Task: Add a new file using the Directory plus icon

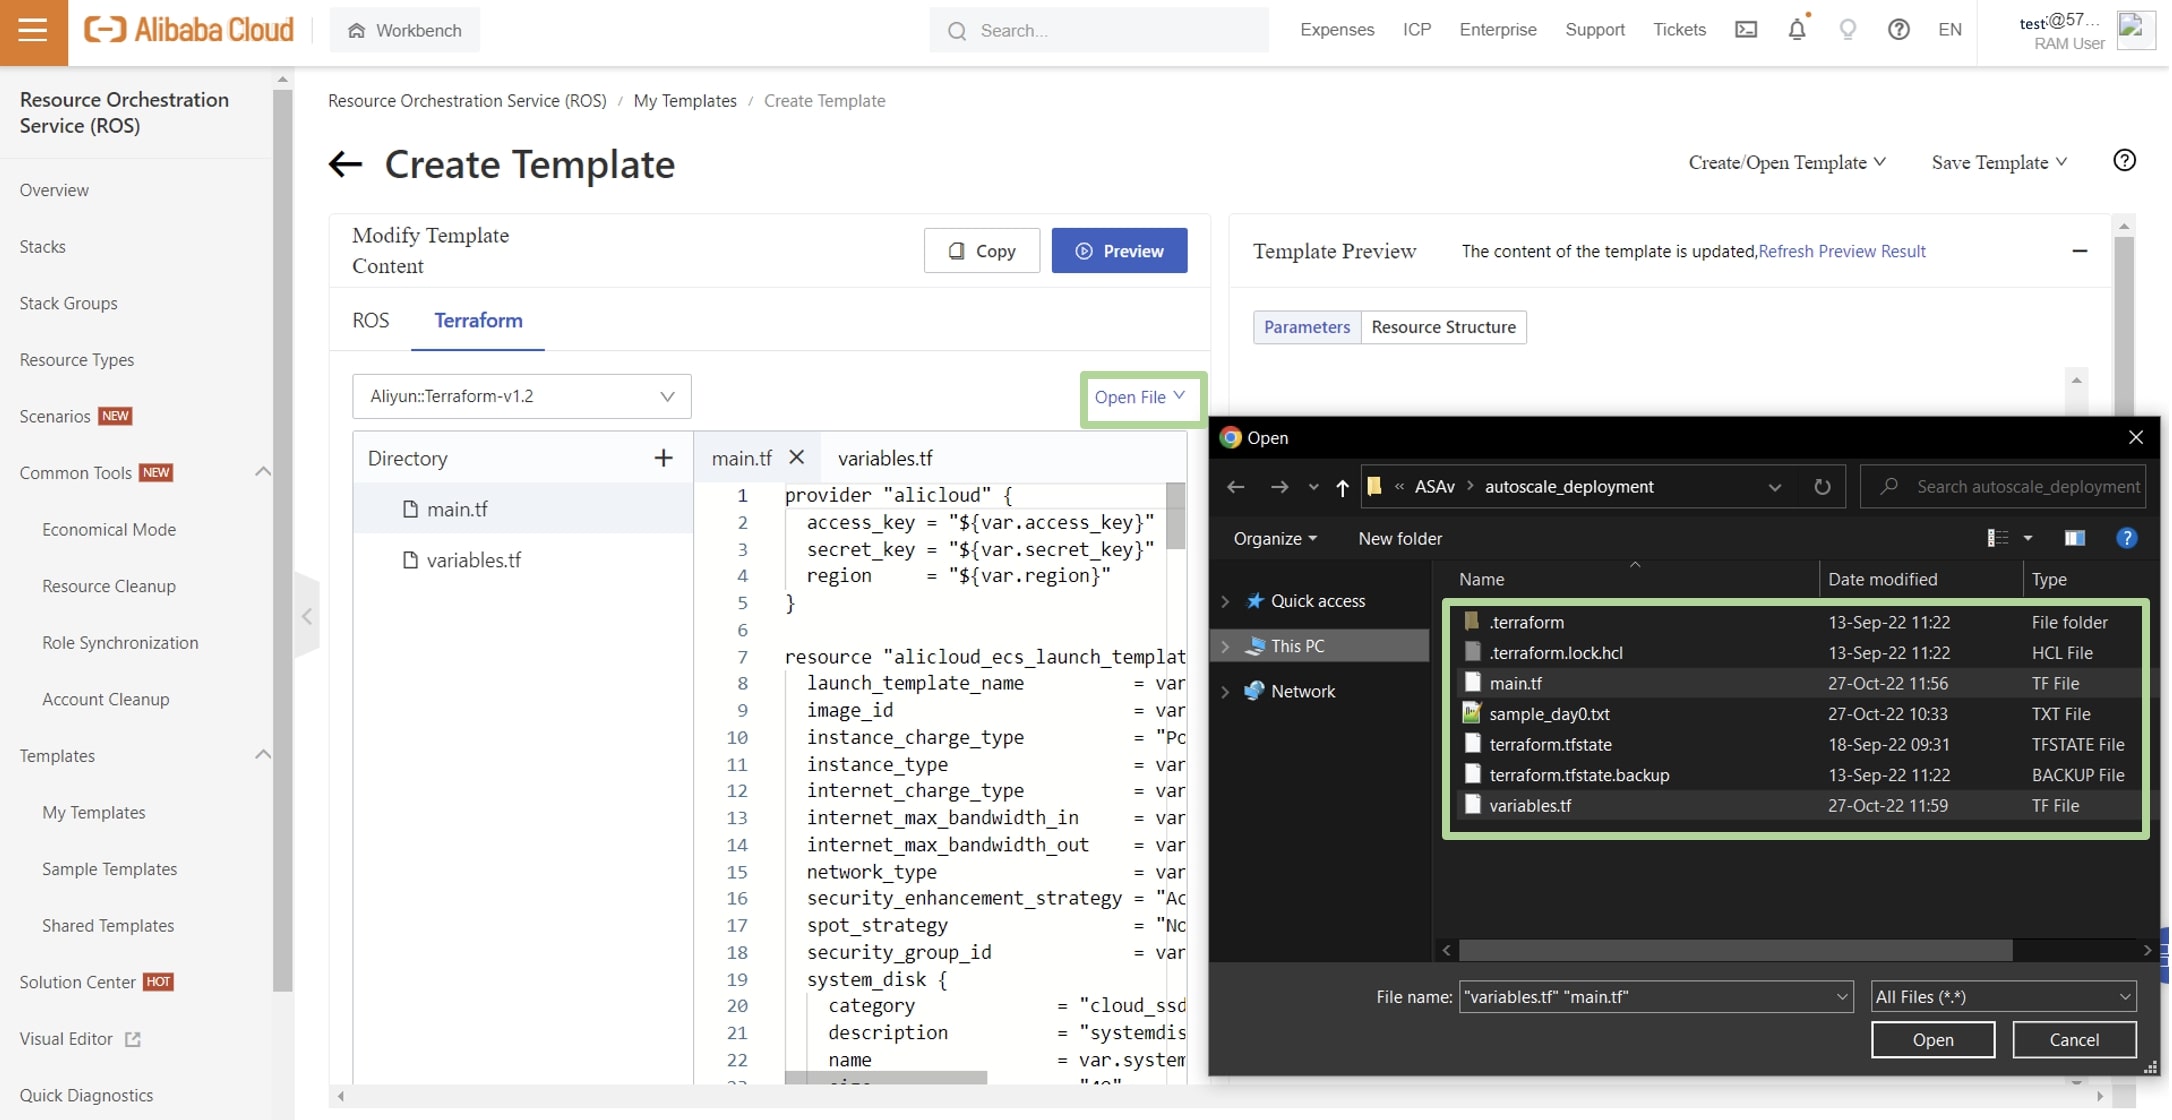Action: pos(663,458)
